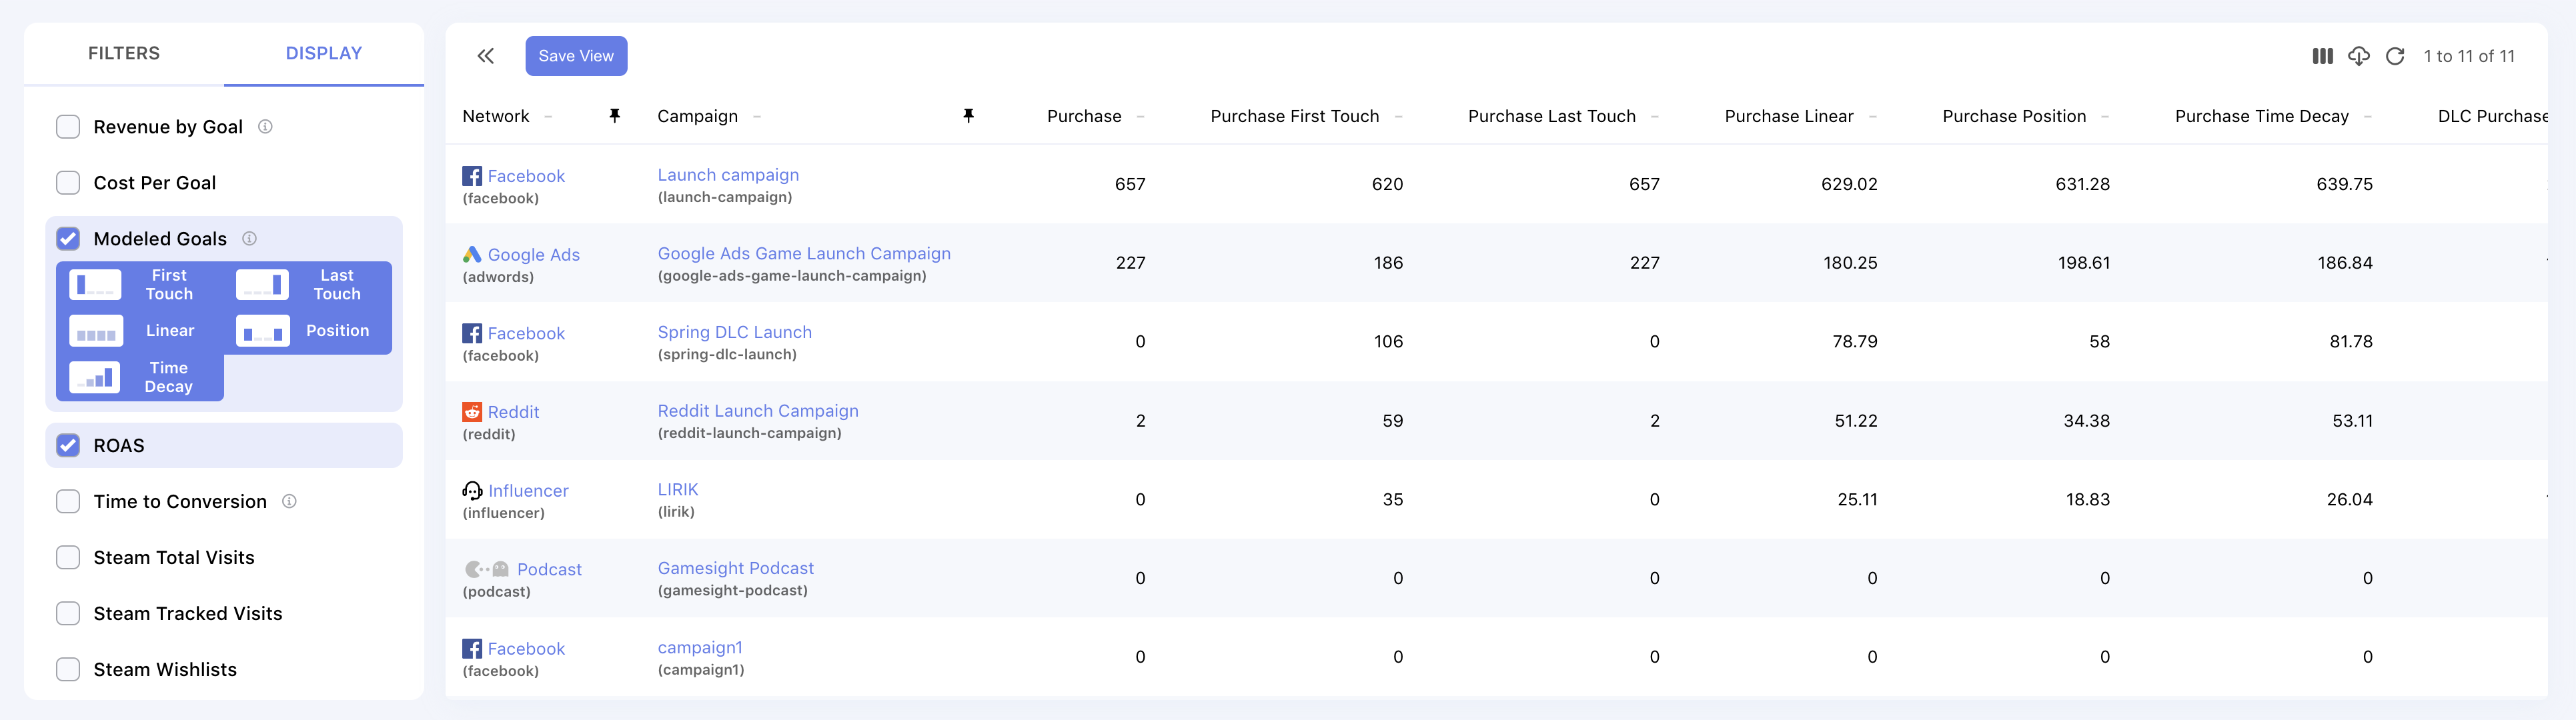Open the Purchase column sort menu
Image resolution: width=2576 pixels, height=720 pixels.
point(1140,117)
